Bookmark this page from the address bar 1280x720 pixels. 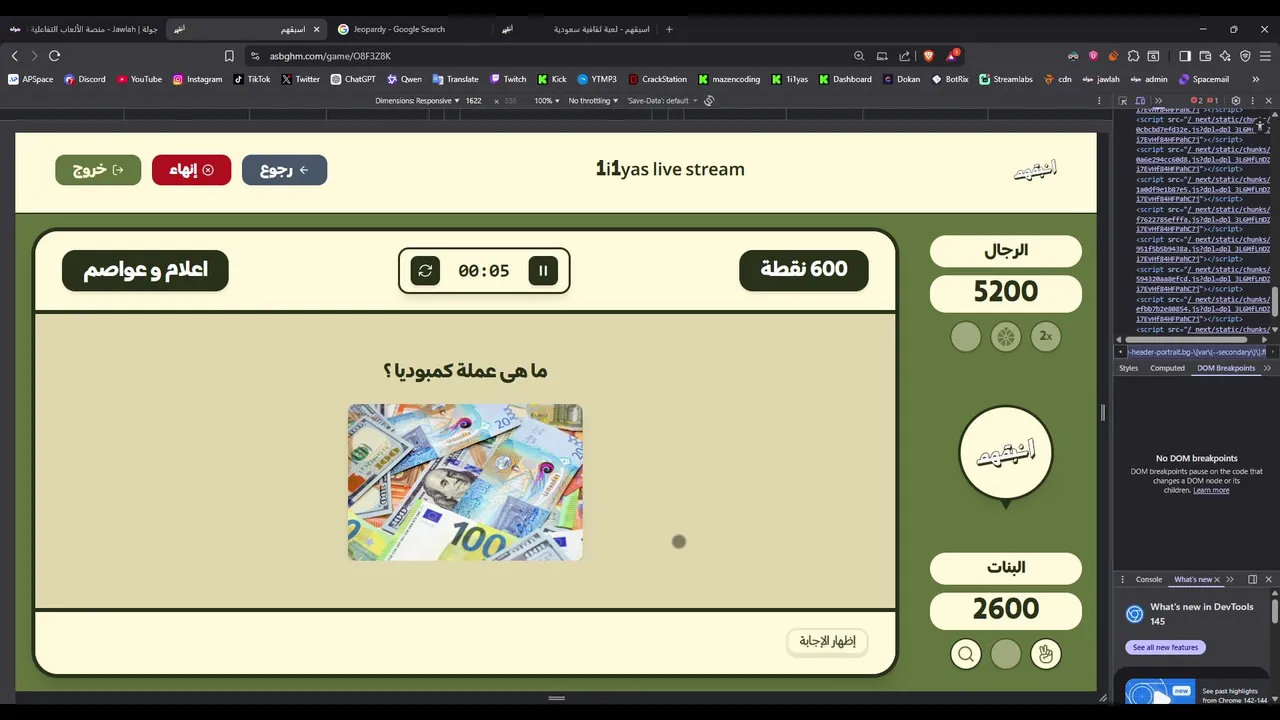[229, 56]
